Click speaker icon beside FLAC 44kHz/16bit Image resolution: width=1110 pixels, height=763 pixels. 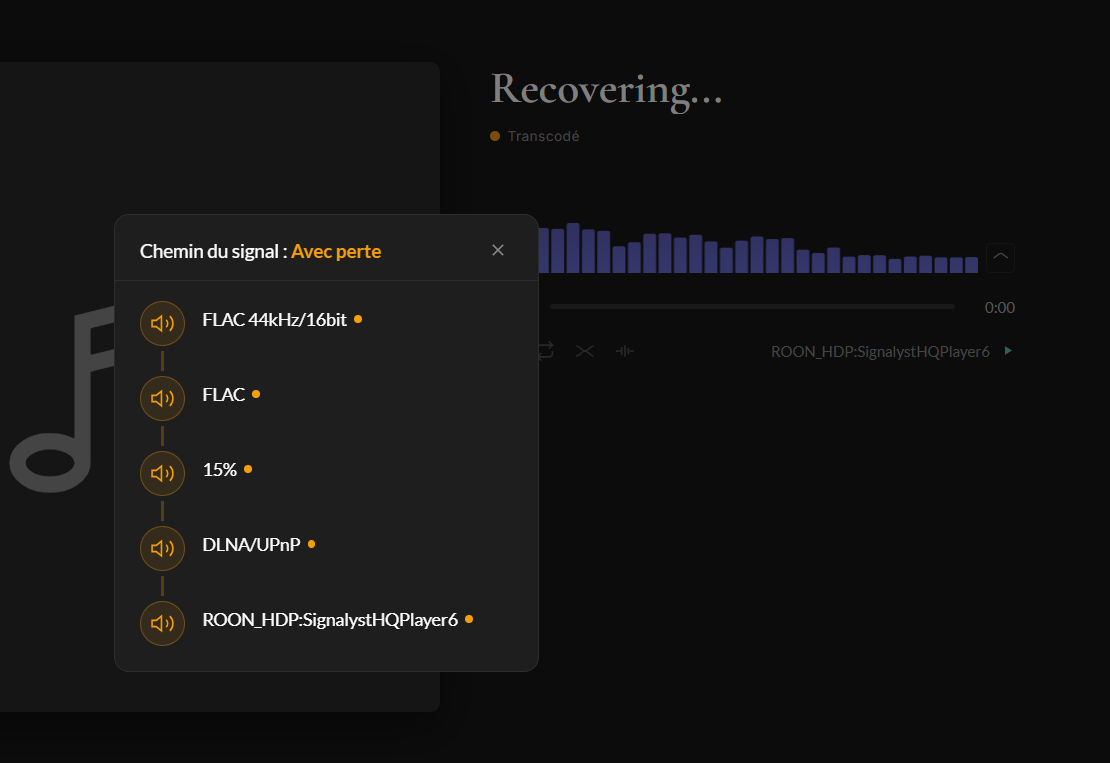point(162,323)
